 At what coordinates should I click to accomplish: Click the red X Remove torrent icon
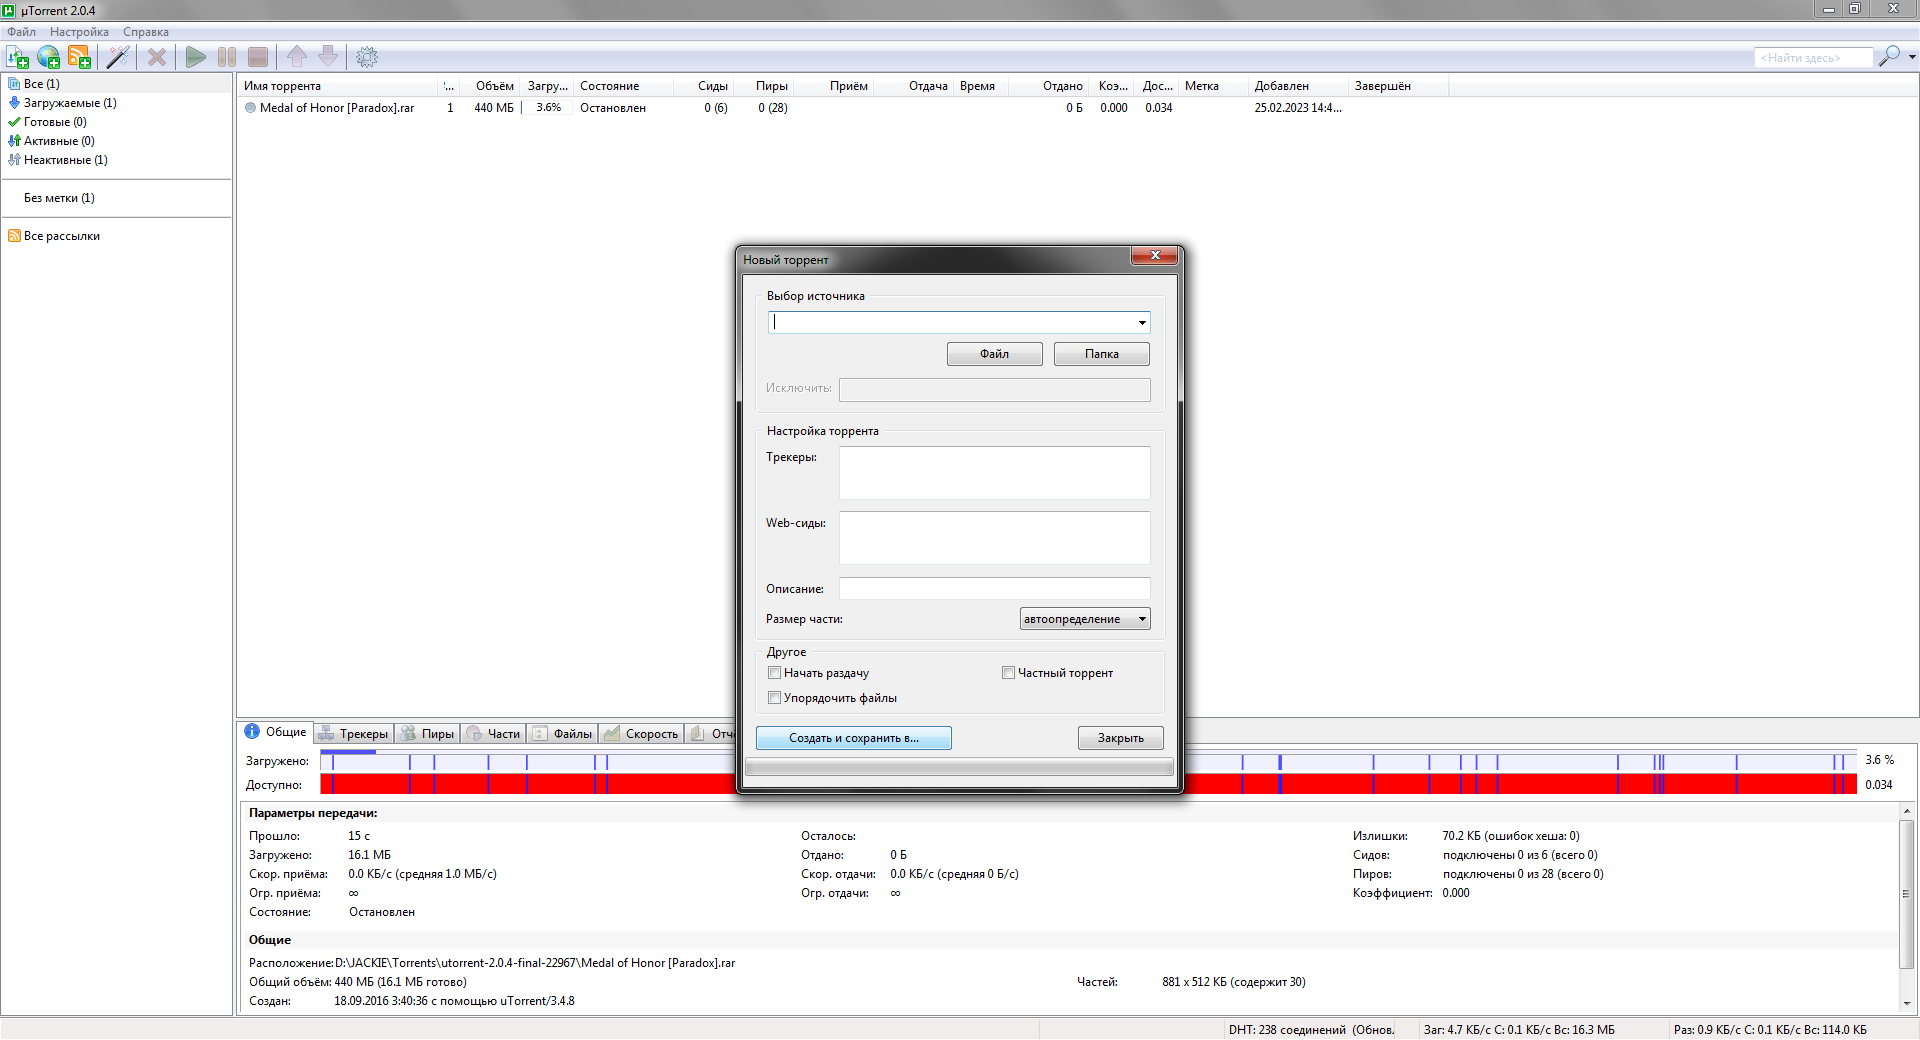pyautogui.click(x=157, y=57)
